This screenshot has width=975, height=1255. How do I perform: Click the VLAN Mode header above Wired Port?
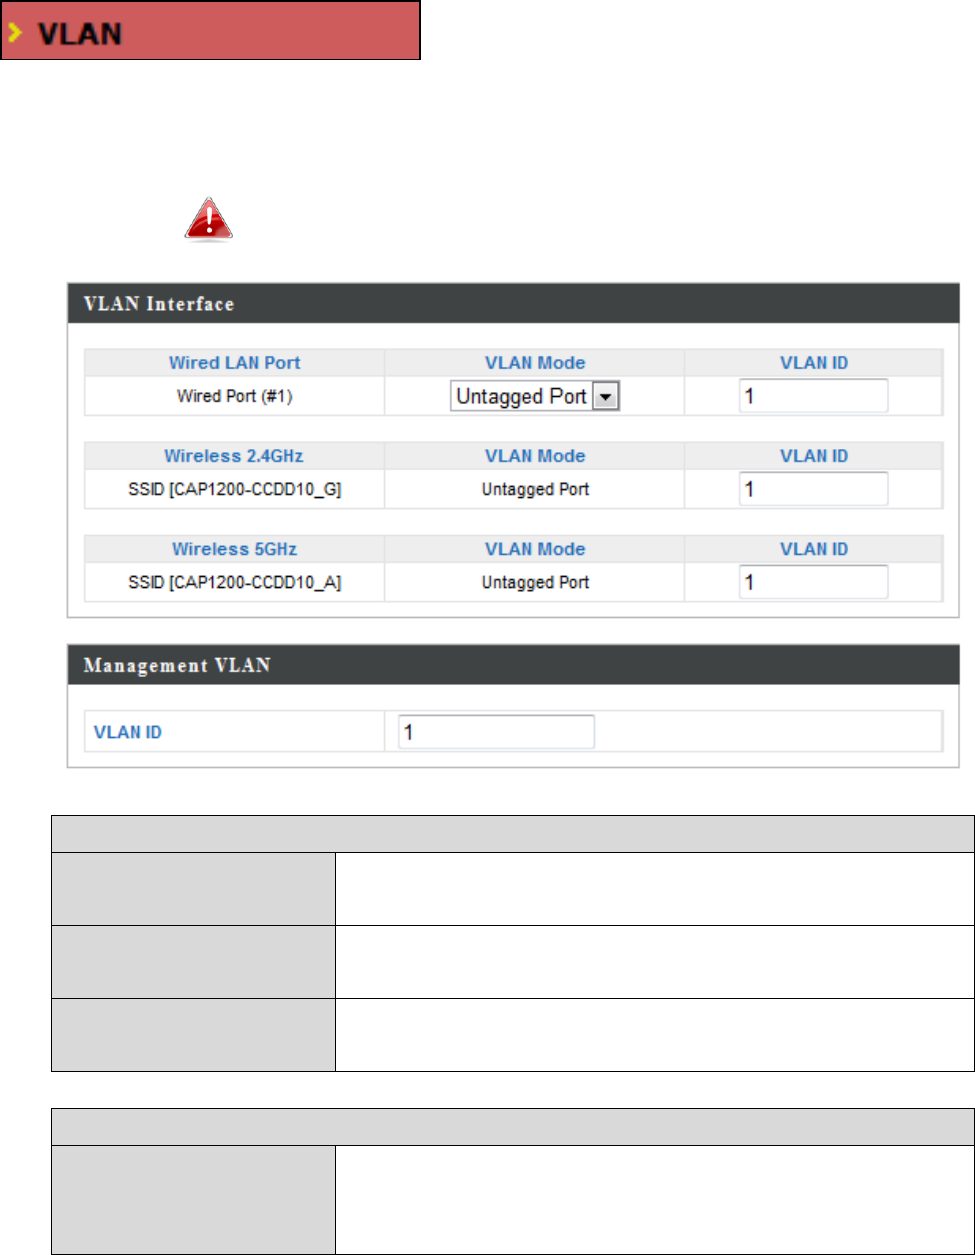(x=535, y=362)
